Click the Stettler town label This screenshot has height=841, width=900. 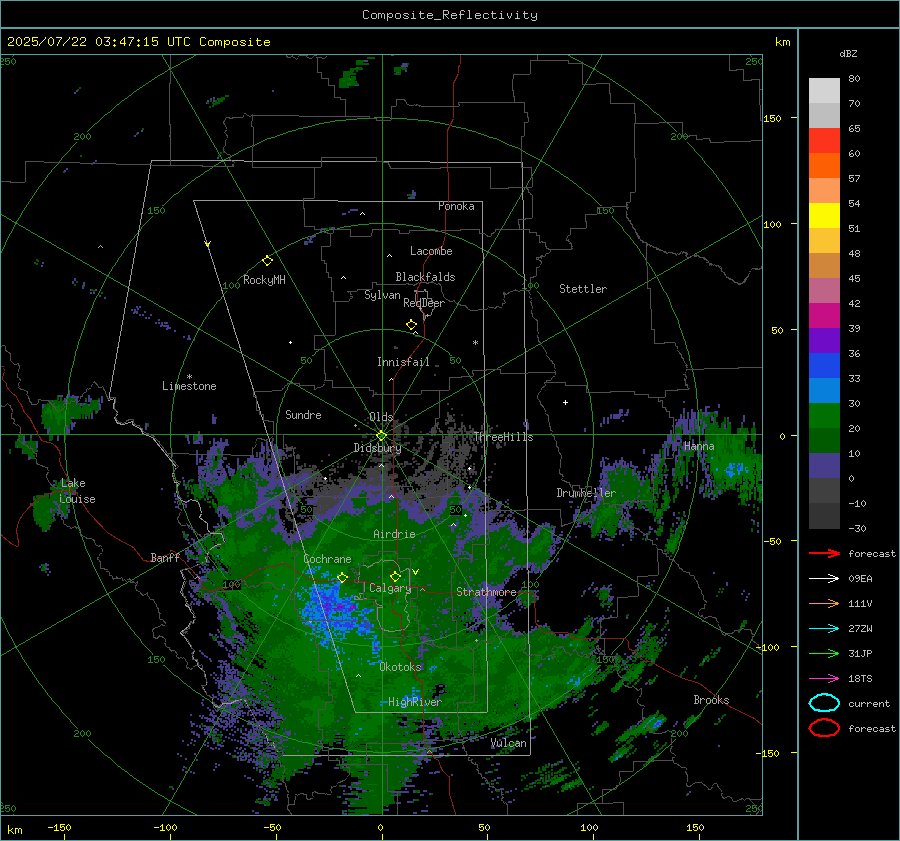(x=583, y=289)
